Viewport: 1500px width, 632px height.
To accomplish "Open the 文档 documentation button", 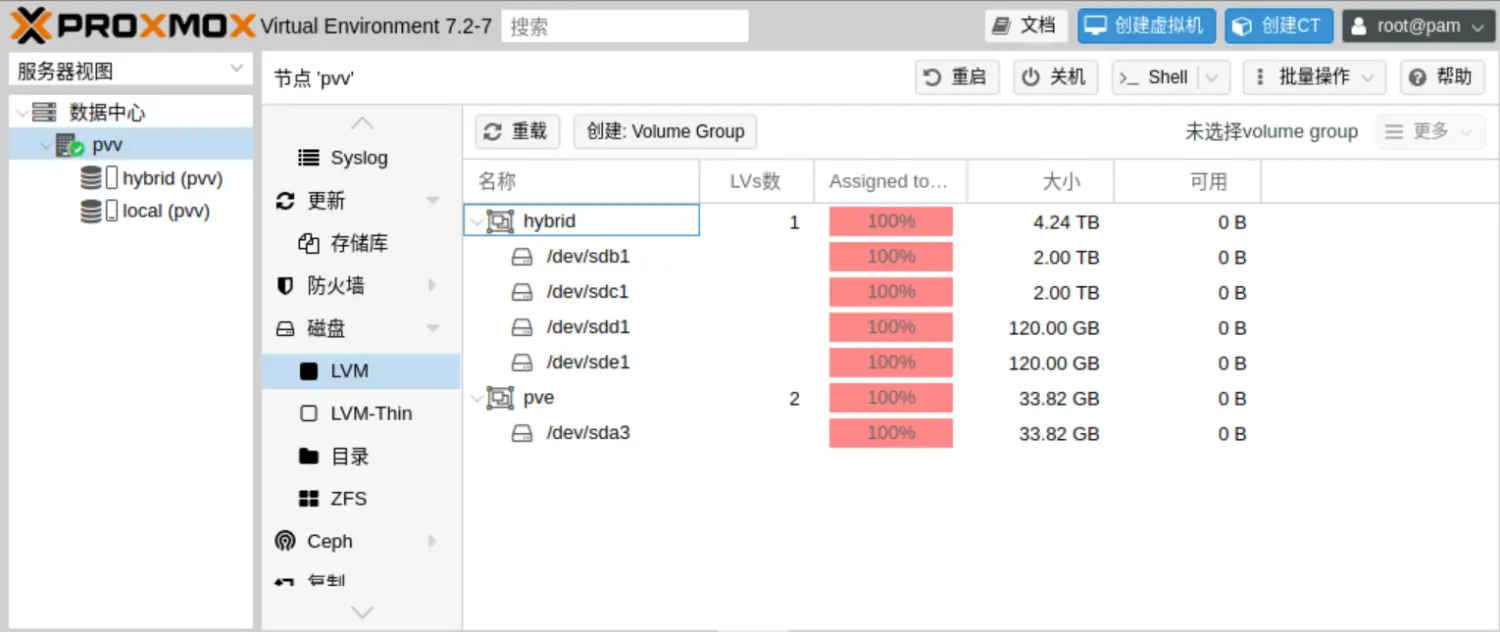I will coord(1026,26).
